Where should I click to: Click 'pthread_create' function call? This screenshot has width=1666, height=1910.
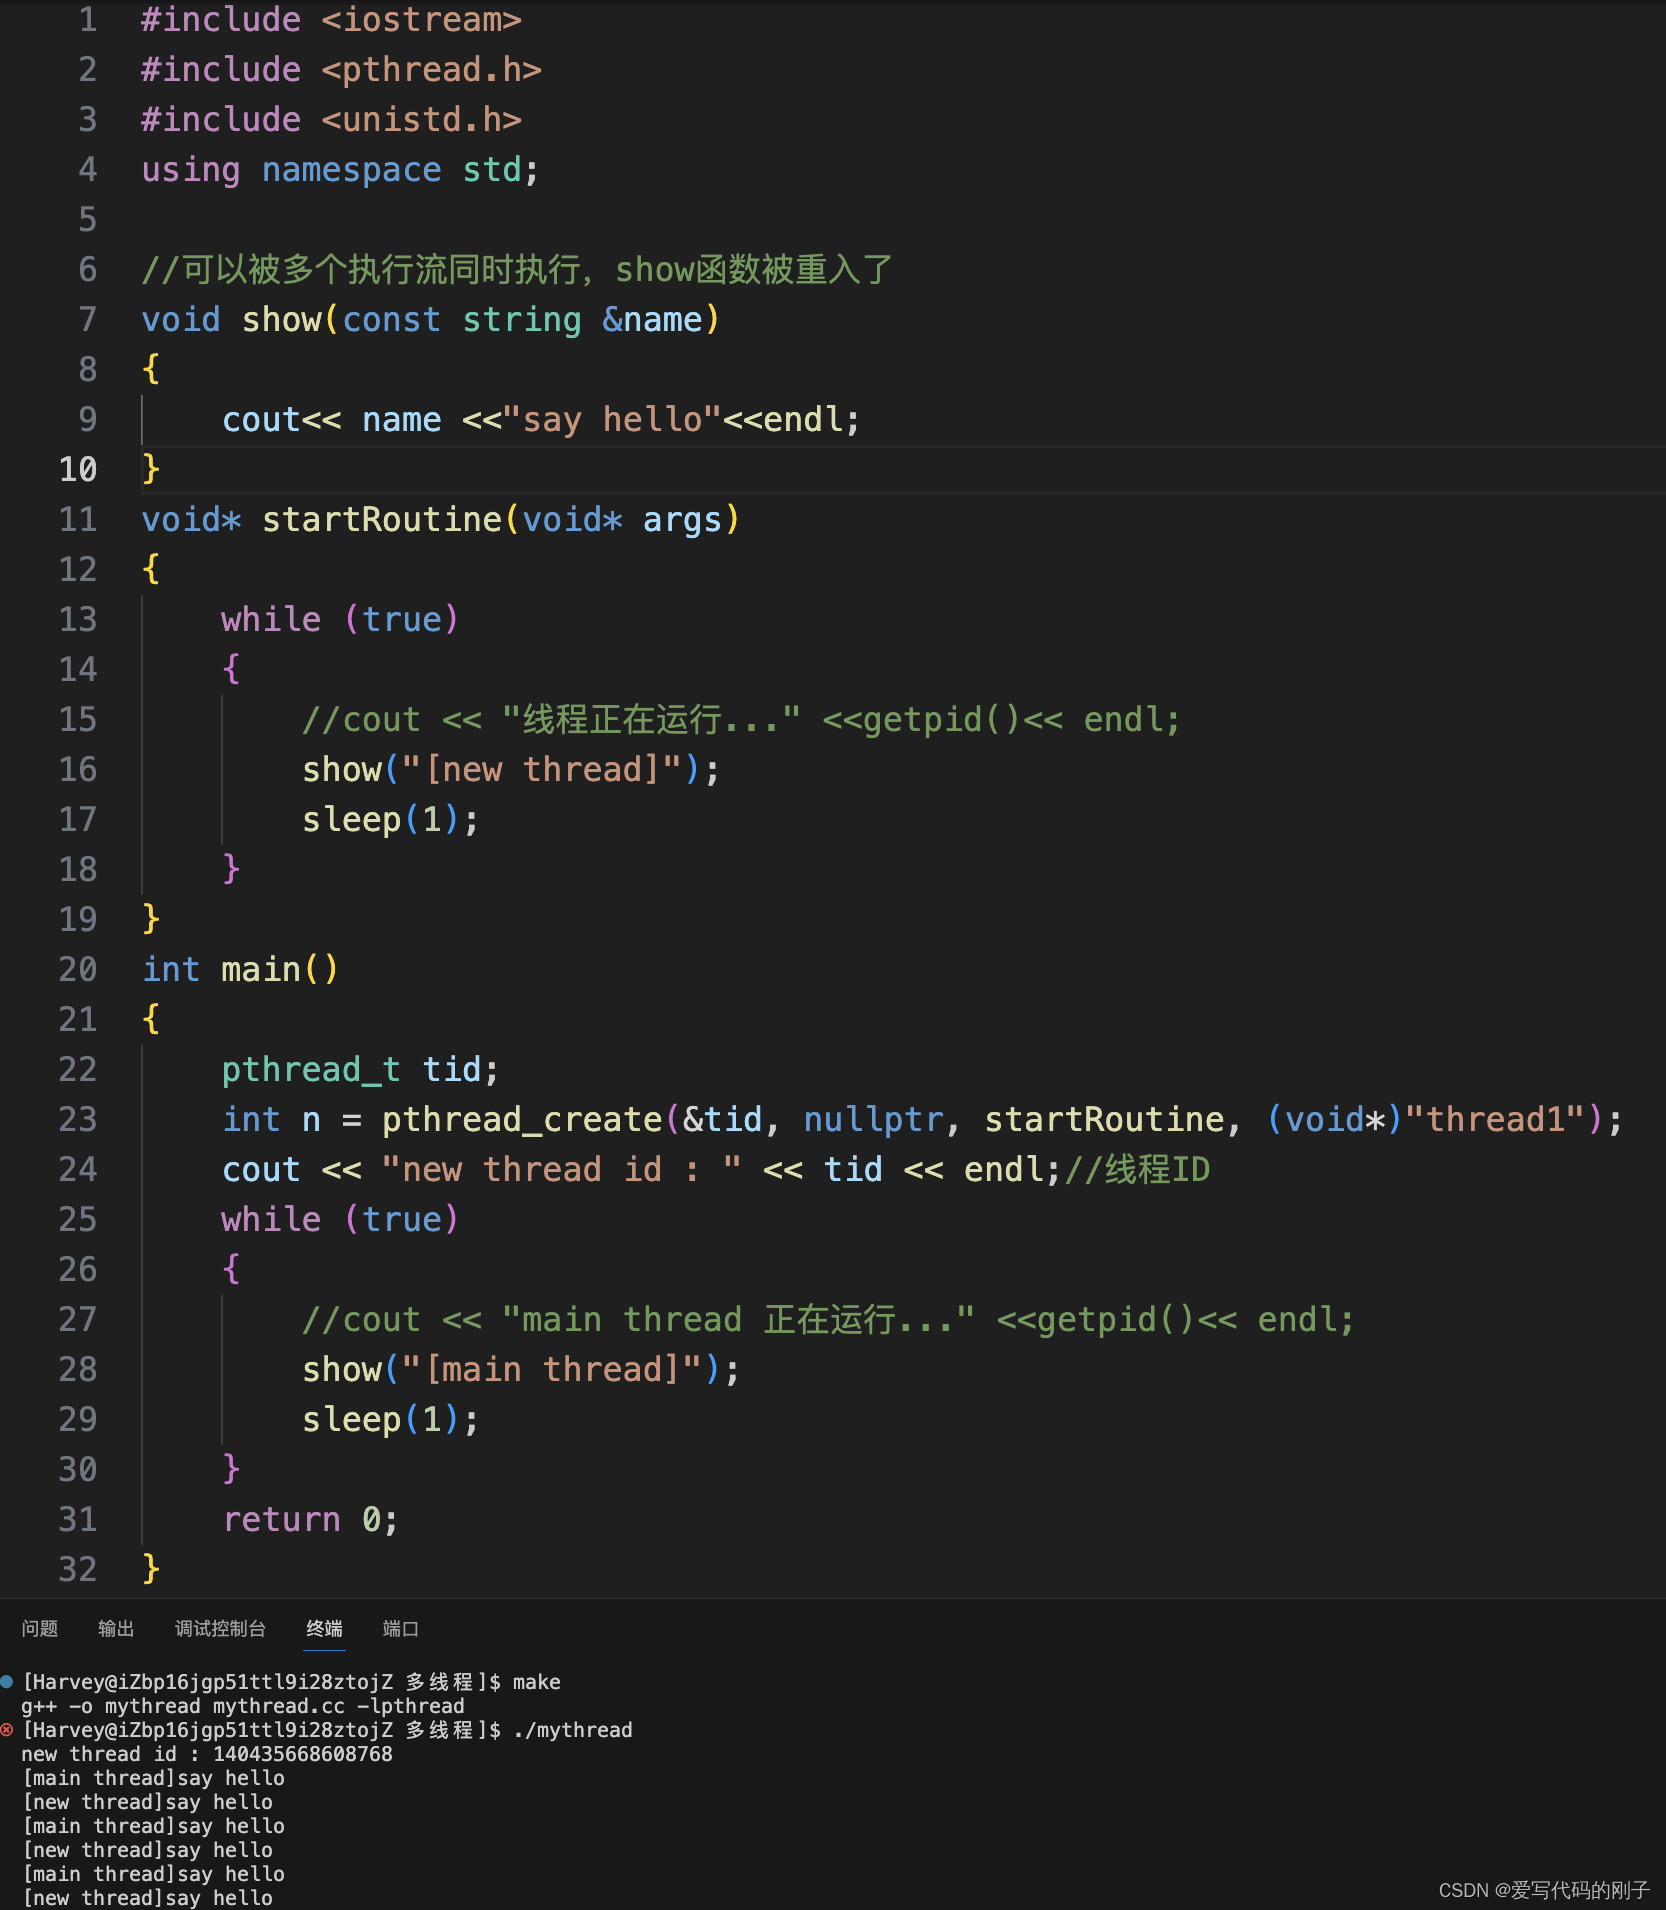[522, 1119]
